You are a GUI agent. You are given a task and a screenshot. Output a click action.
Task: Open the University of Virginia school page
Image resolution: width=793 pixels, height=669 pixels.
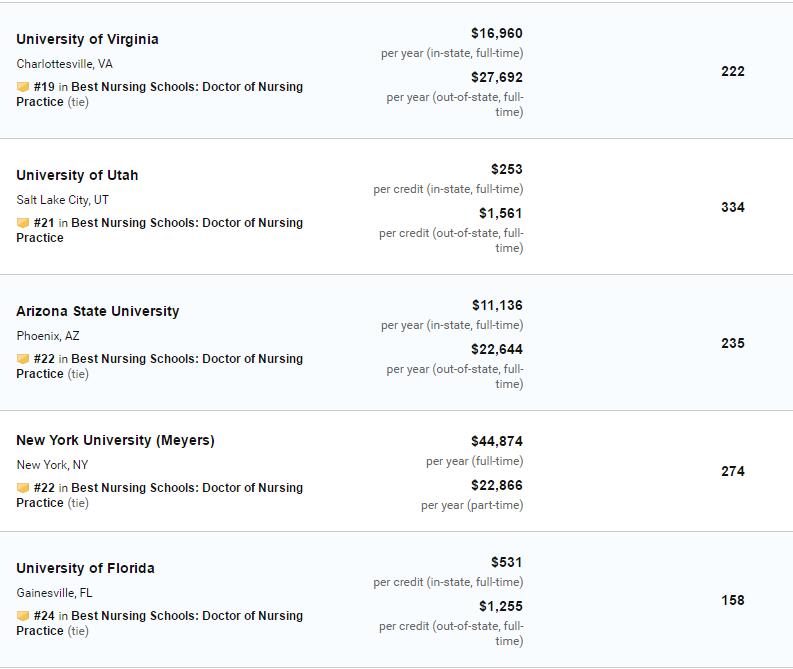[x=87, y=39]
